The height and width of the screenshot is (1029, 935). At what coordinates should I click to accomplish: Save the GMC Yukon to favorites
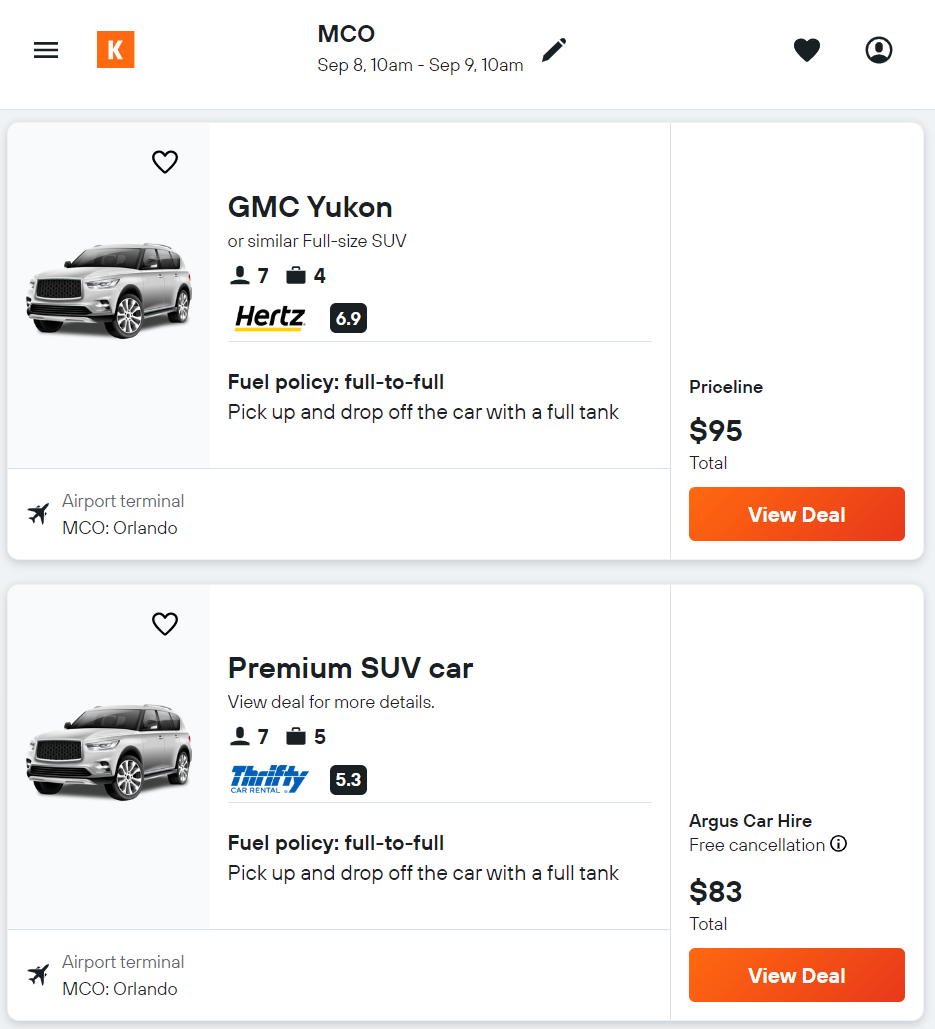[165, 162]
